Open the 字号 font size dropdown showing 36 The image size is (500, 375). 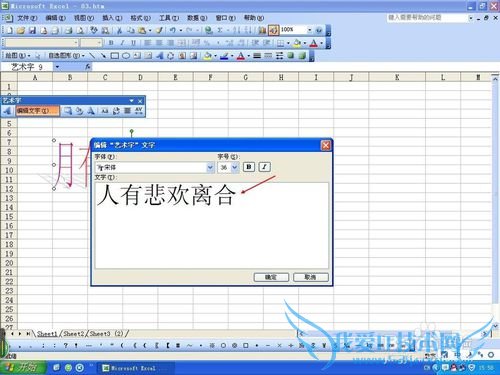click(235, 167)
